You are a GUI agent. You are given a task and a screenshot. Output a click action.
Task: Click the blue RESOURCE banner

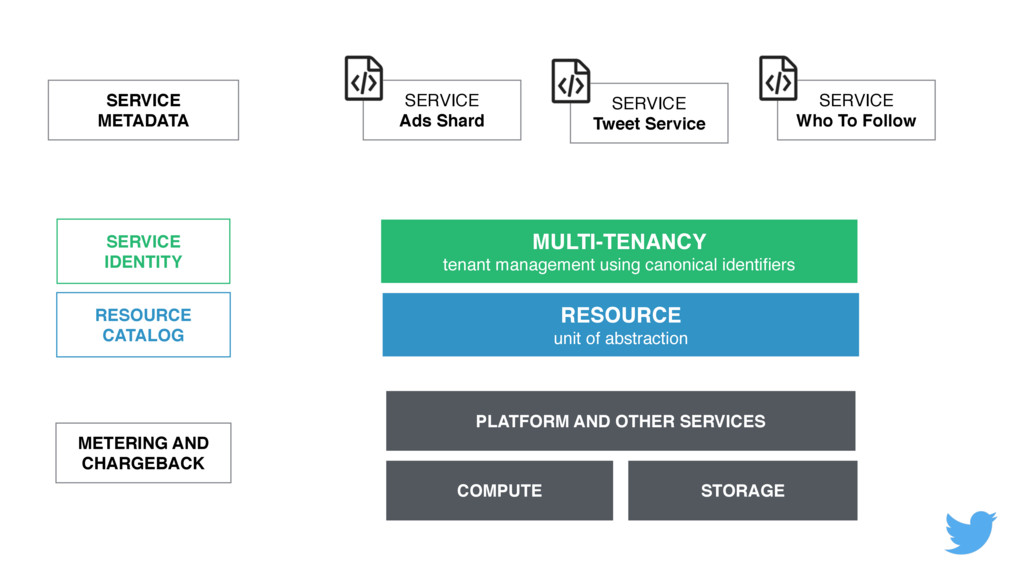(620, 325)
